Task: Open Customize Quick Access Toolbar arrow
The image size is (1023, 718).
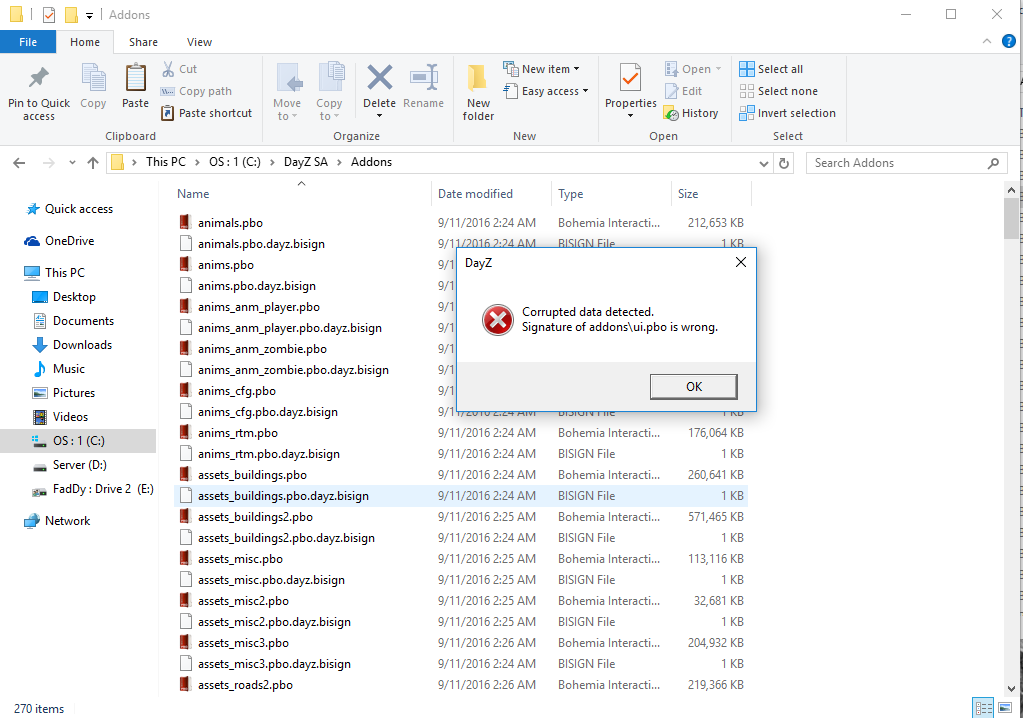Action: 89,15
